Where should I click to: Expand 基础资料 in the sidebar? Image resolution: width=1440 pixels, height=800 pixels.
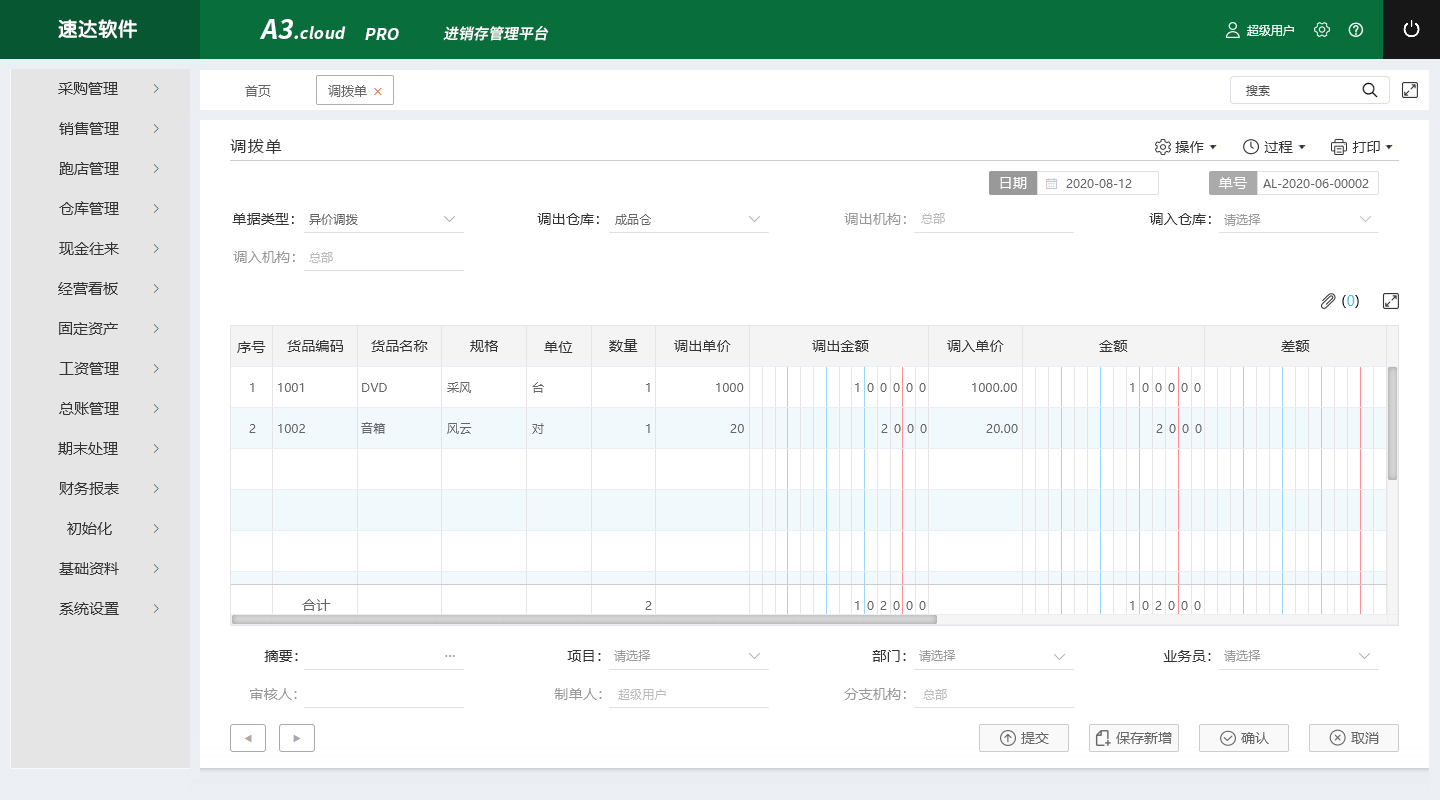(x=100, y=569)
